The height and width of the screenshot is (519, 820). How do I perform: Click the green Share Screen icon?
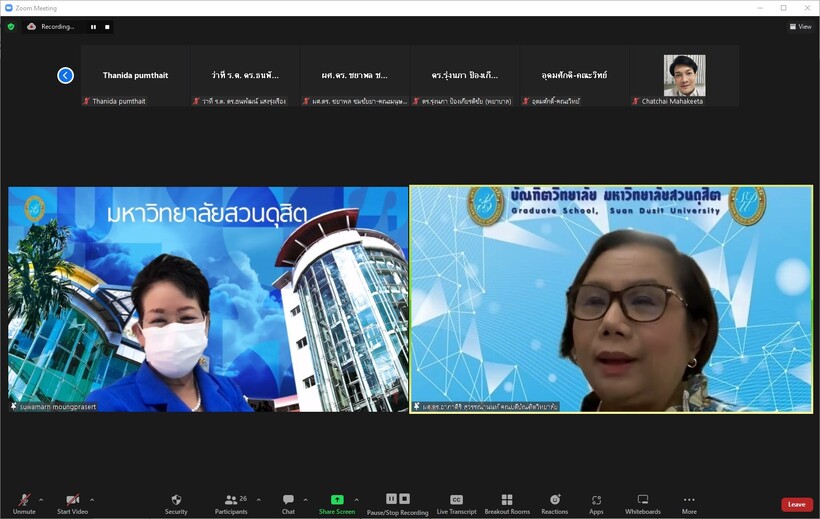click(x=337, y=500)
